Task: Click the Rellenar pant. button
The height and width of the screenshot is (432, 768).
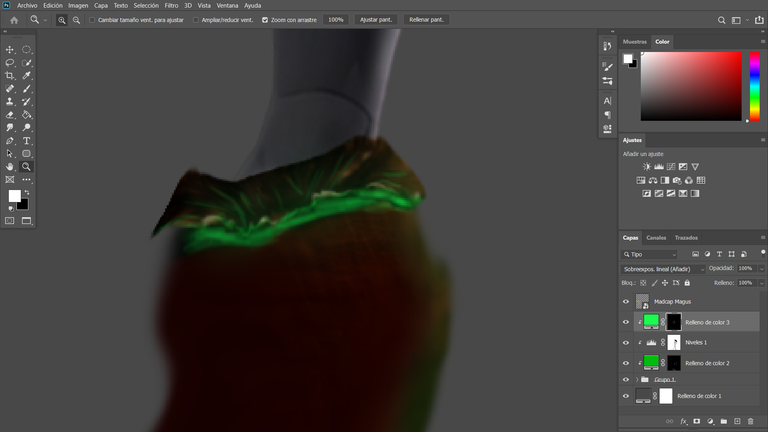Action: 426,20
